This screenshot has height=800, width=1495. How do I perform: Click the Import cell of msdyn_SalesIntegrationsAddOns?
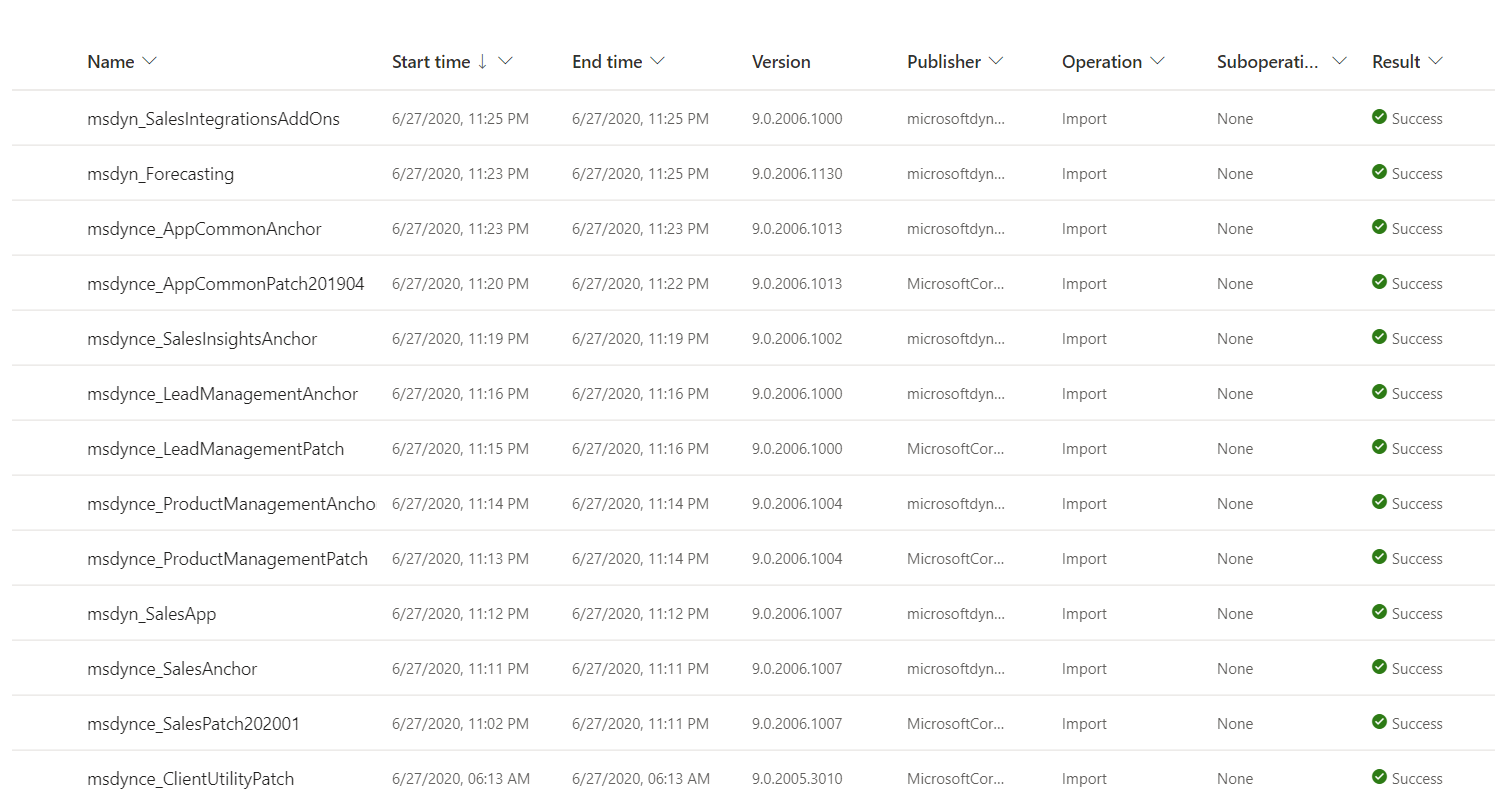coord(1084,119)
